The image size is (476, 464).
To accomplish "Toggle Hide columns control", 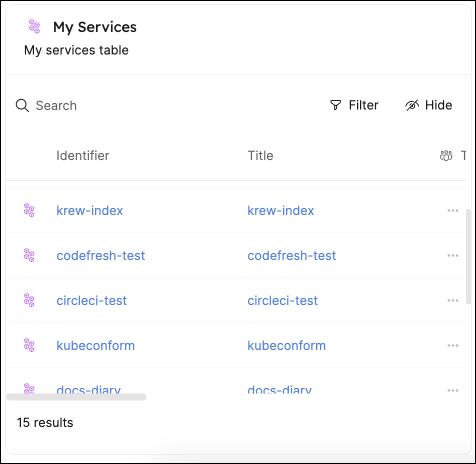I will pos(429,105).
